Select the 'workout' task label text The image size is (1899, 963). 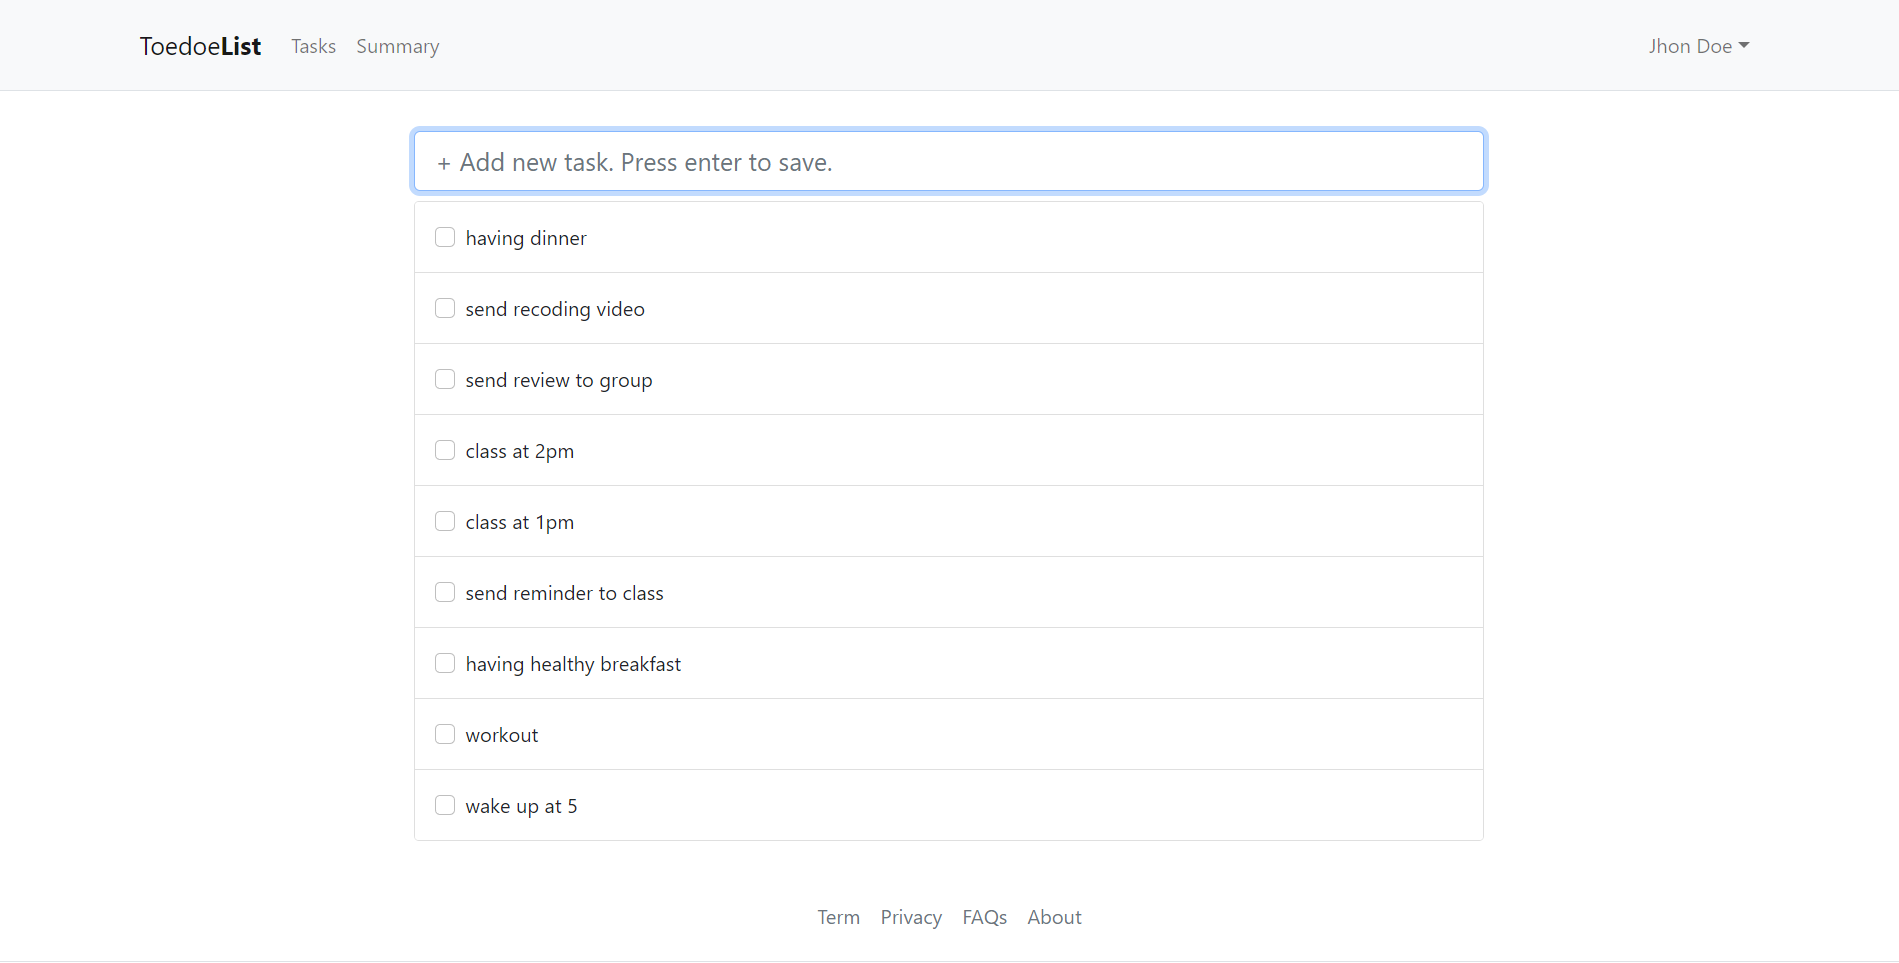[501, 735]
